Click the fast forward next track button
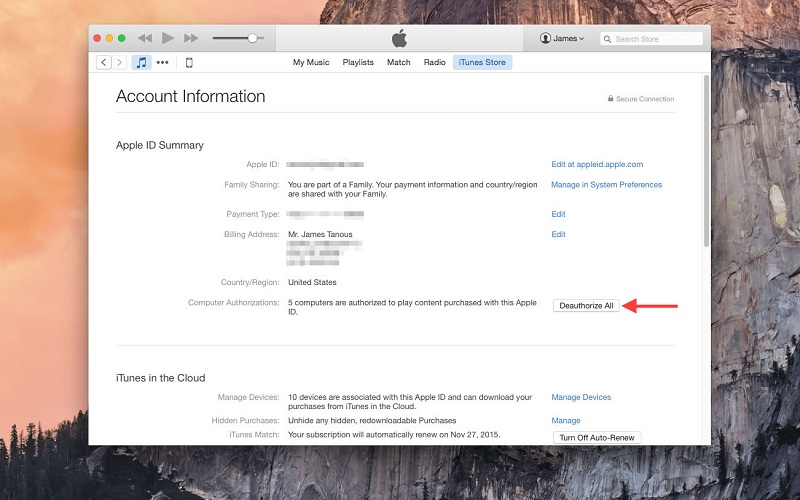The width and height of the screenshot is (800, 500). coord(191,38)
